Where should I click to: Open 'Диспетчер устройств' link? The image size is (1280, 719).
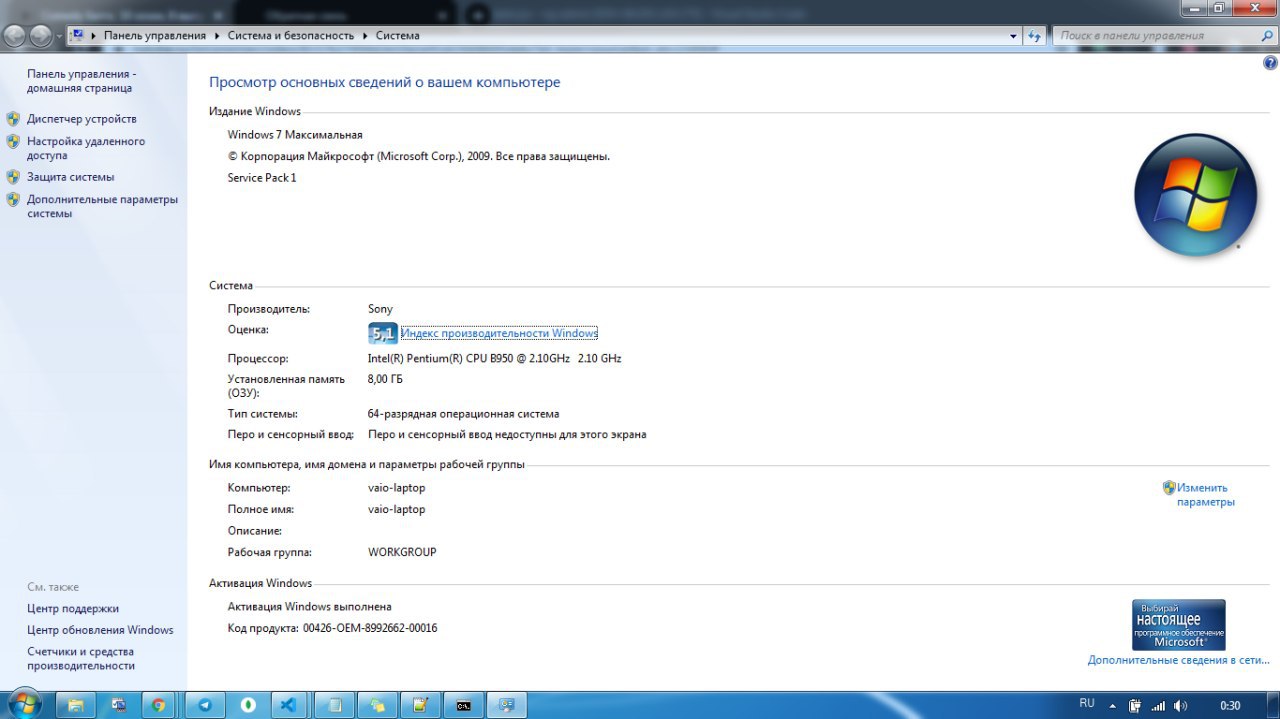pos(82,119)
